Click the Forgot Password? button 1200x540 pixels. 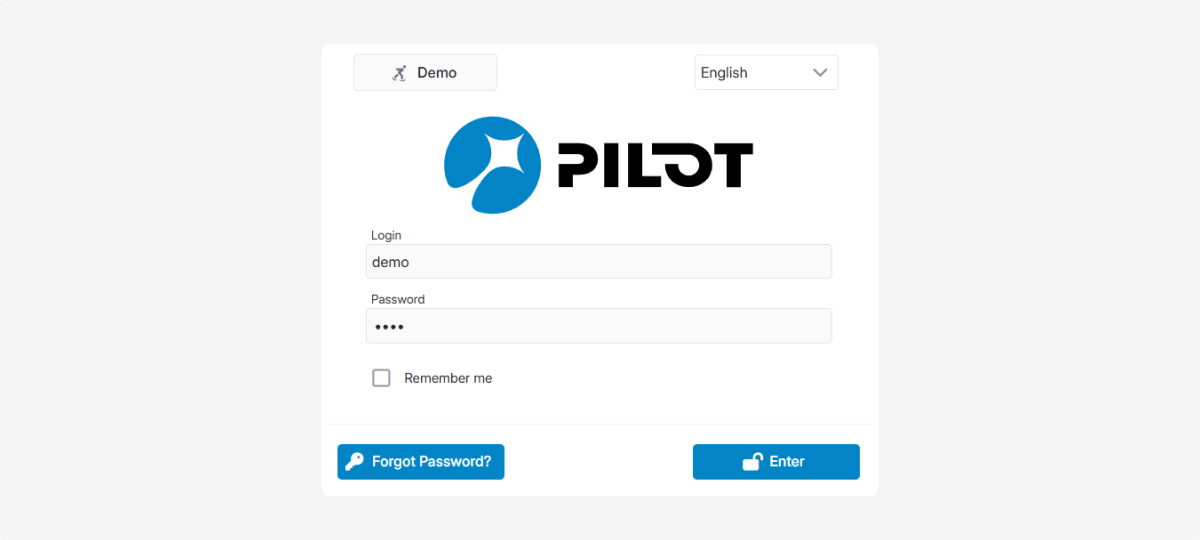(421, 462)
